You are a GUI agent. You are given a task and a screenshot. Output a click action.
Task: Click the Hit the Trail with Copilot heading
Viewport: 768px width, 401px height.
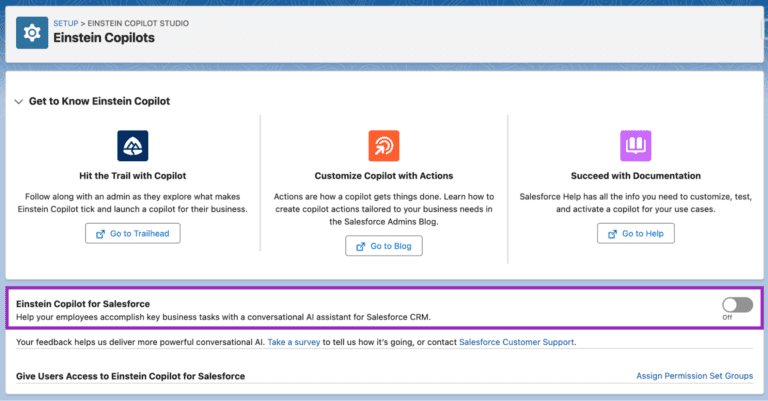(133, 175)
